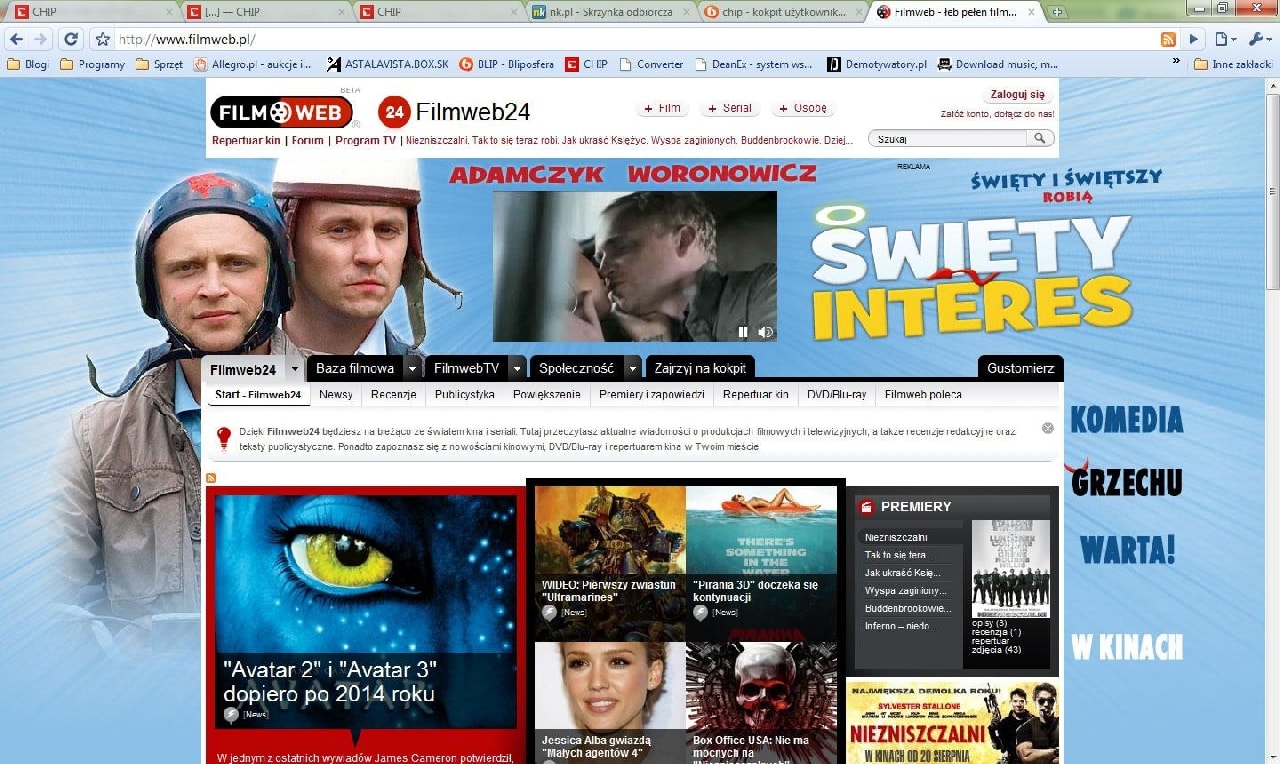This screenshot has width=1280, height=764.
Task: Open the Demotywatory.pl bookmark
Action: click(877, 64)
